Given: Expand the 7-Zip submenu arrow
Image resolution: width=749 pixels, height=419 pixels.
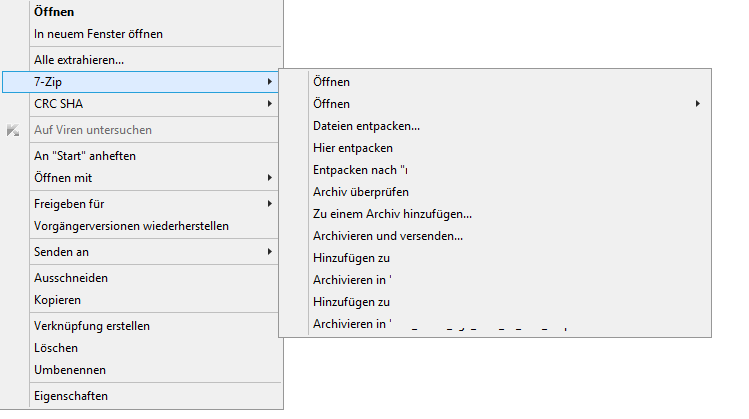Looking at the screenshot, I should click(x=270, y=81).
